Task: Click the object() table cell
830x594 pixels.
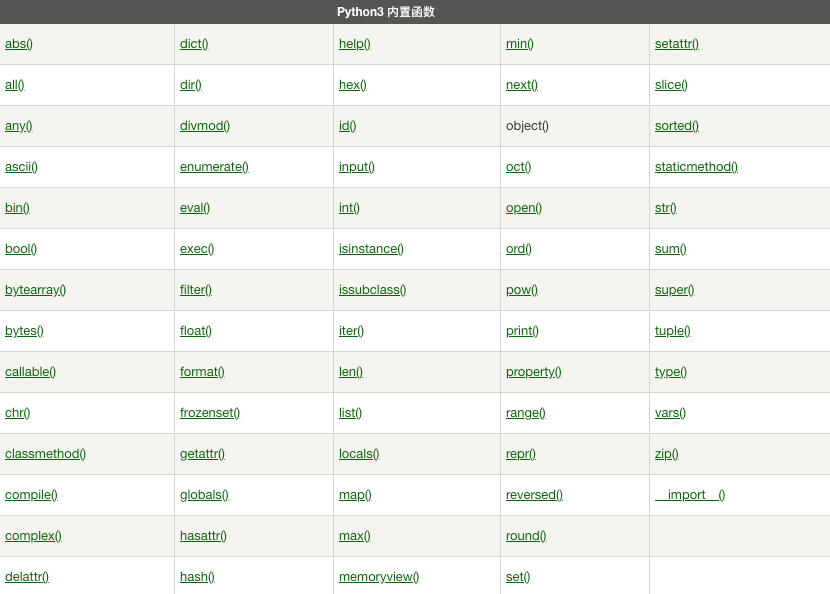Action: tap(527, 126)
